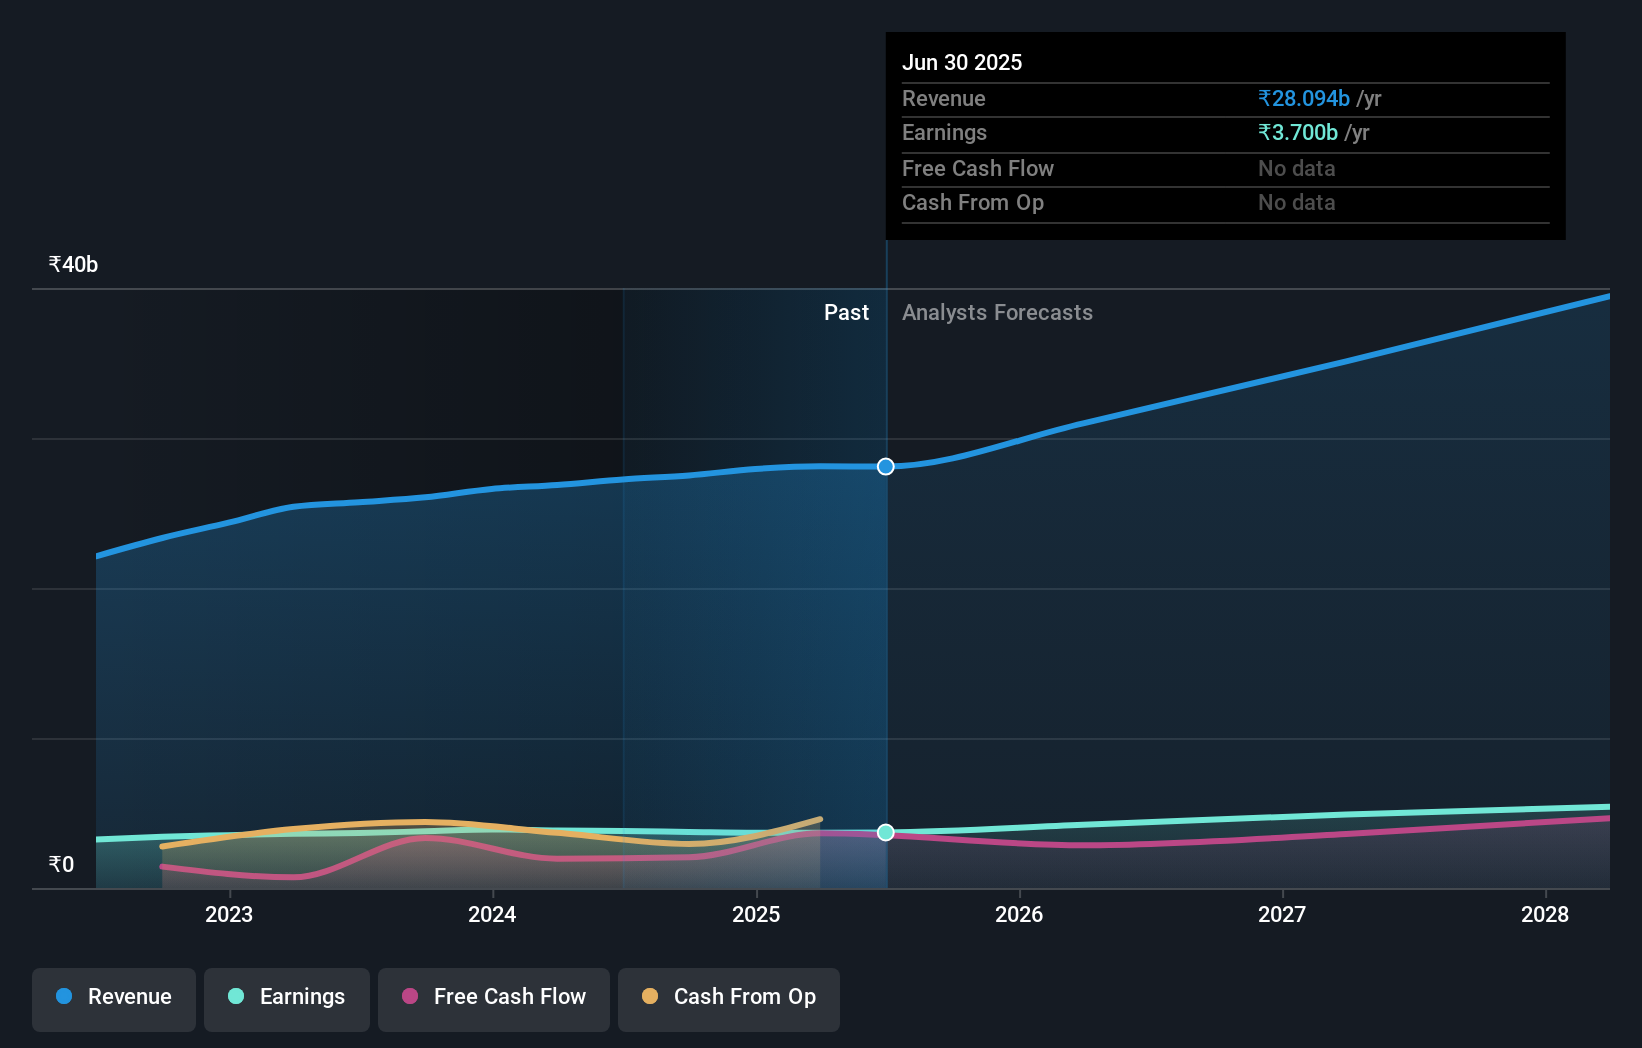Click the 2028 x-axis label
The image size is (1642, 1048).
point(1545,914)
